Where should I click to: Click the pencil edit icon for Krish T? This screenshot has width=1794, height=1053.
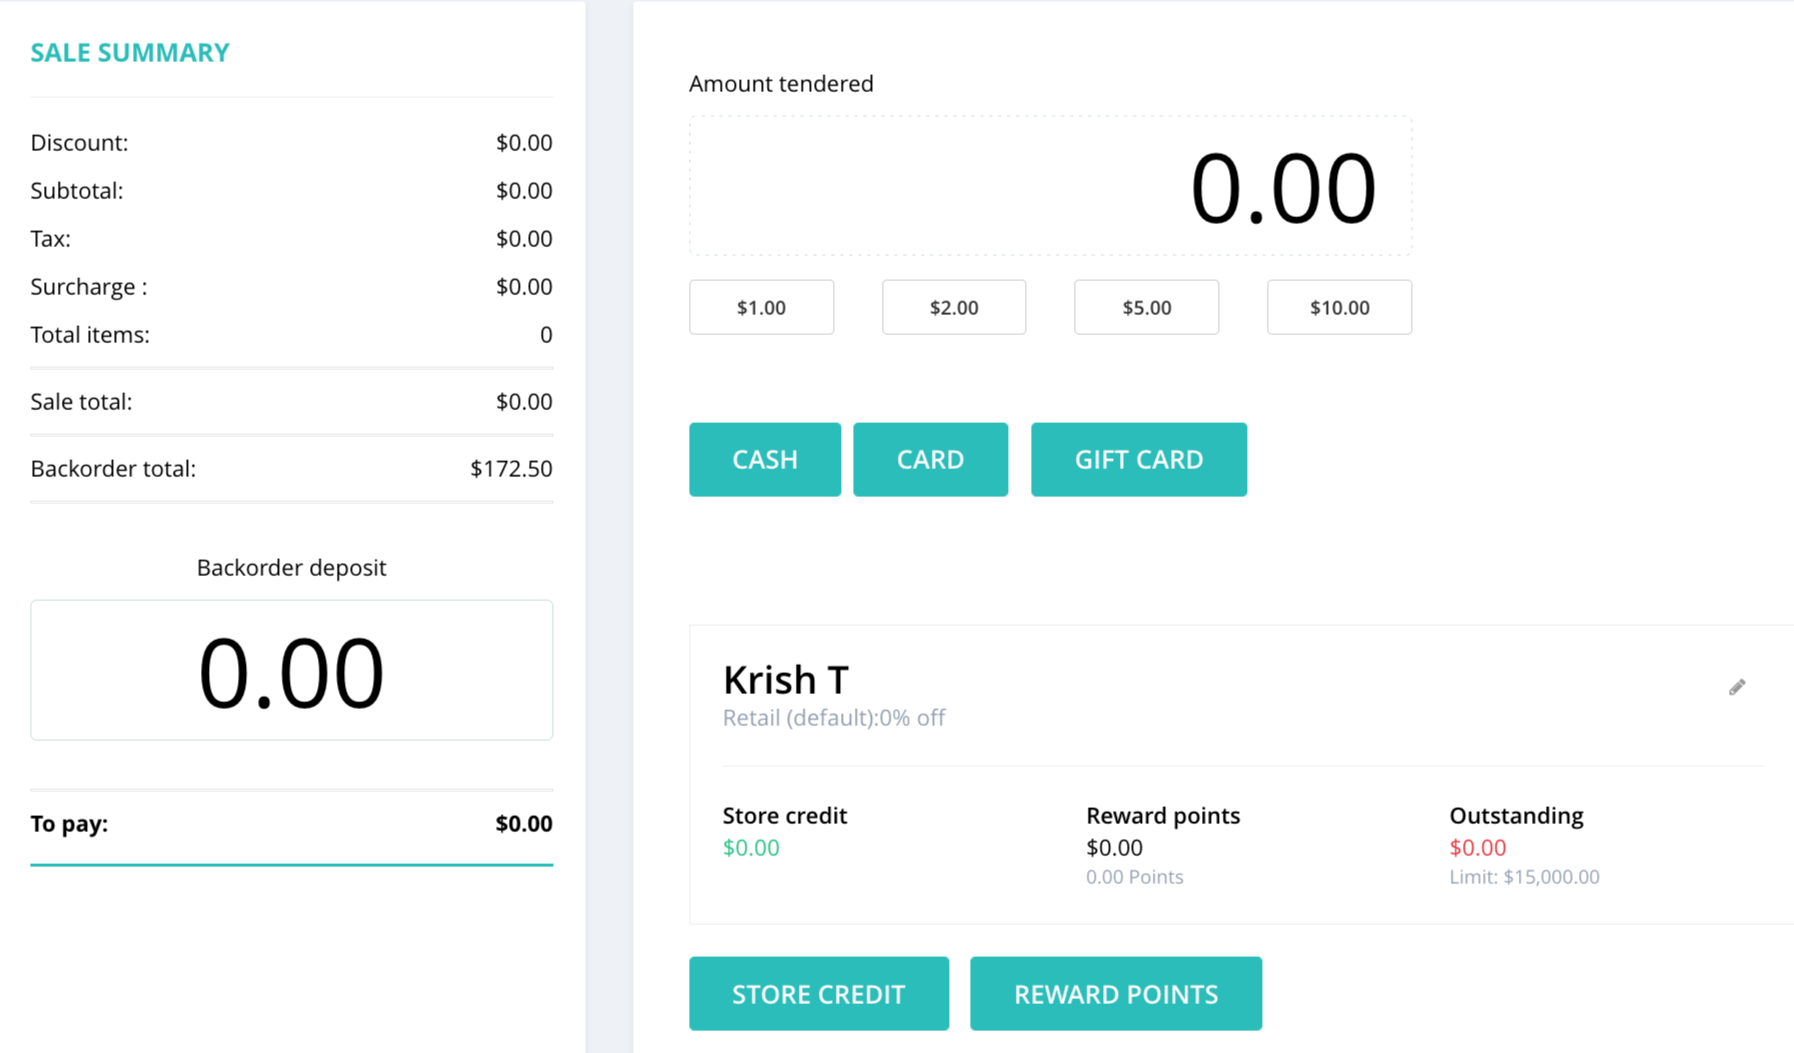point(1737,687)
